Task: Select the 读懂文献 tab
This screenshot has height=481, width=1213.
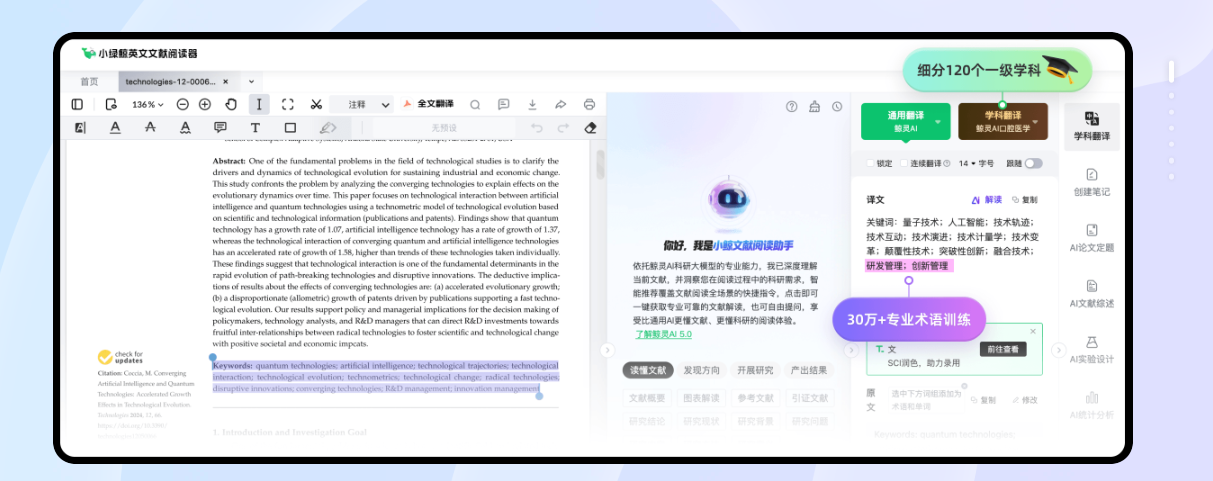Action: pyautogui.click(x=647, y=370)
